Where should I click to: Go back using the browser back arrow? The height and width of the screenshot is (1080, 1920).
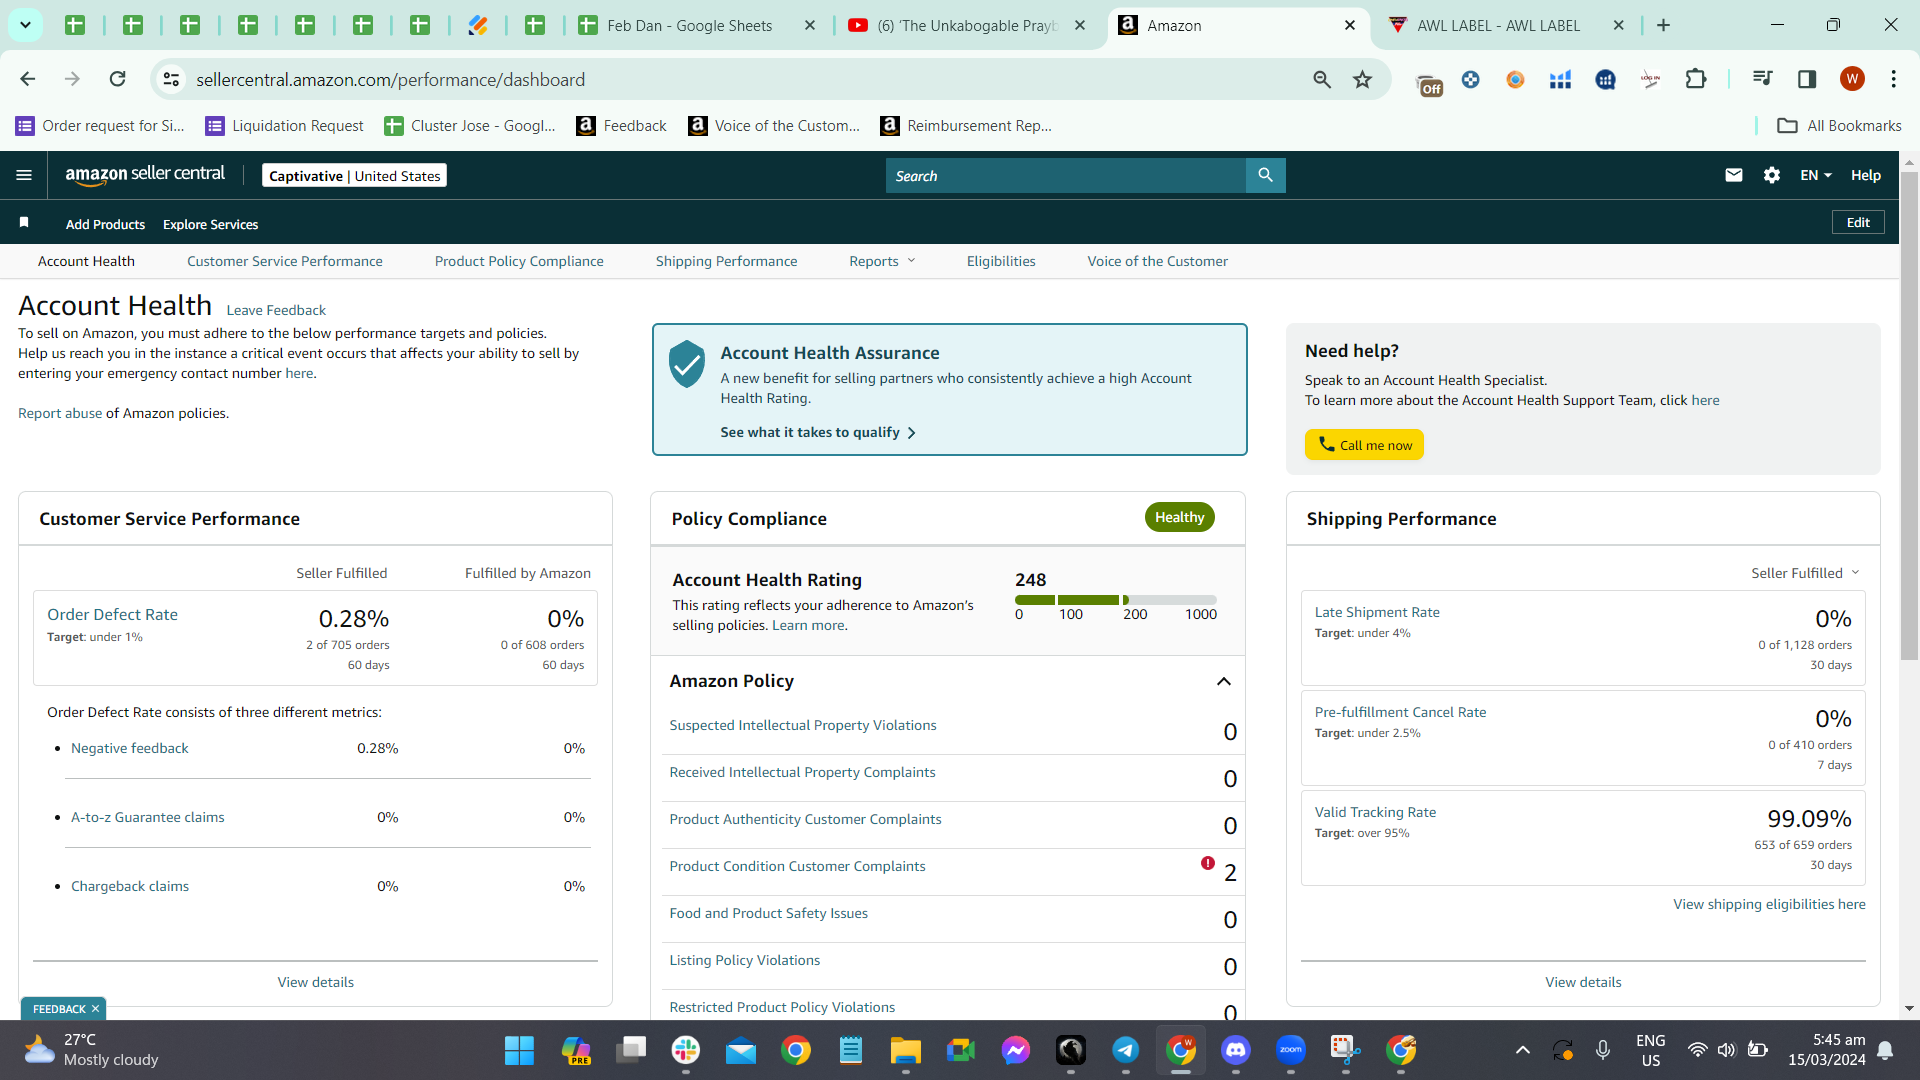click(28, 79)
